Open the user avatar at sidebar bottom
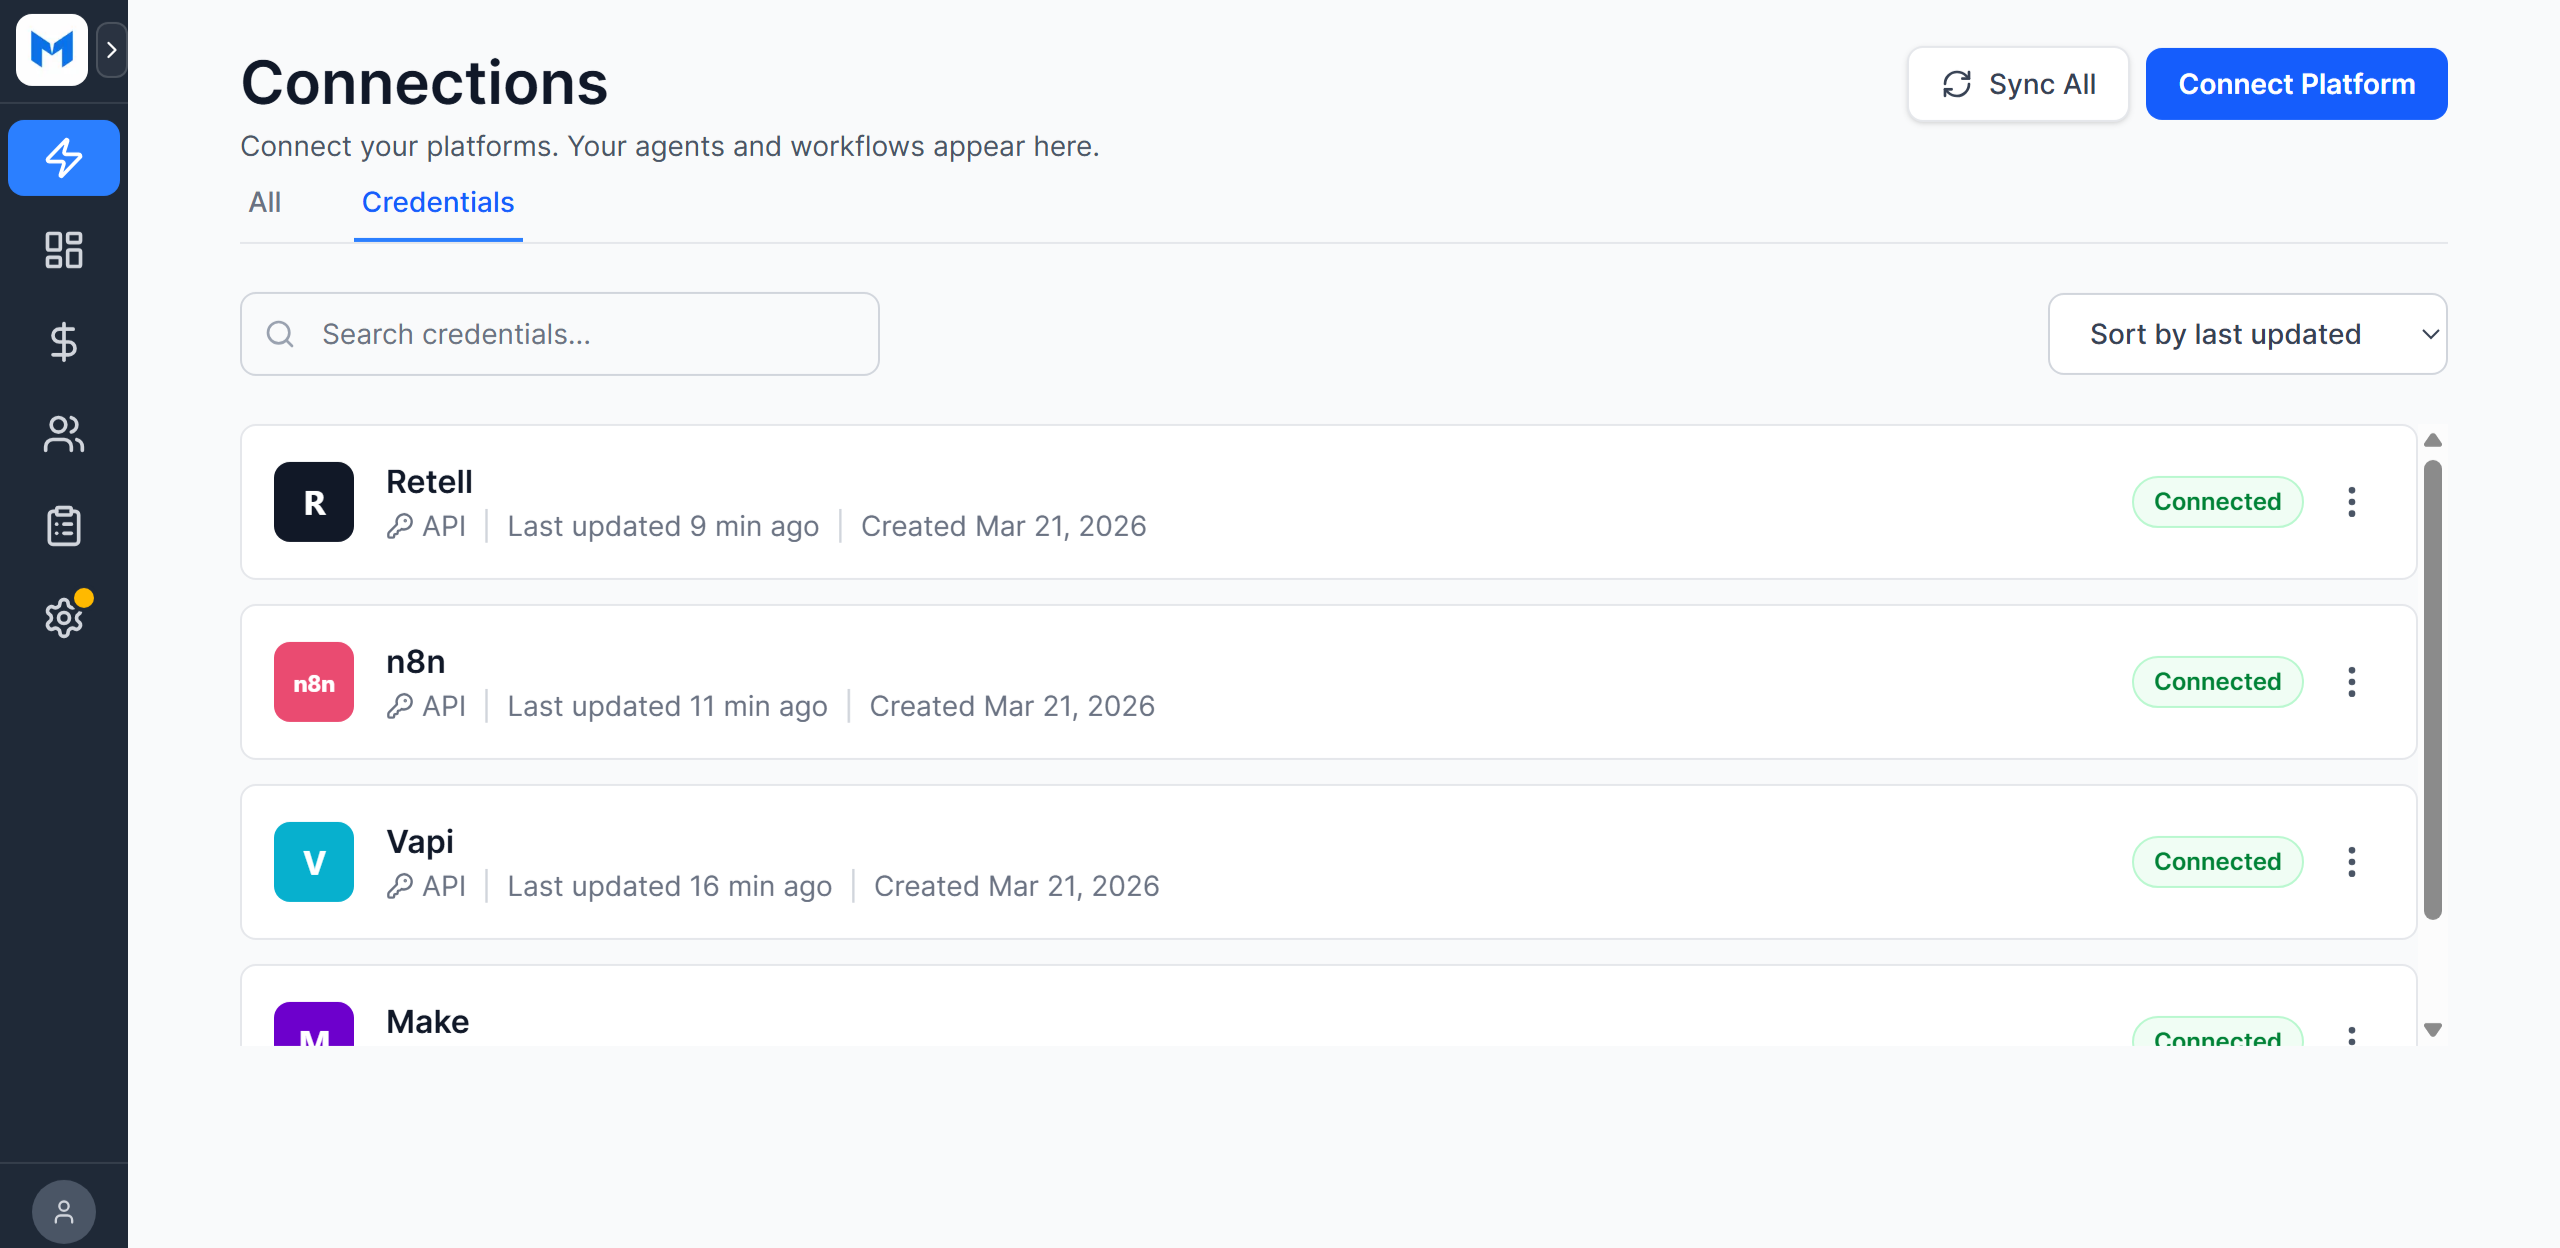This screenshot has width=2560, height=1248. click(x=63, y=1210)
